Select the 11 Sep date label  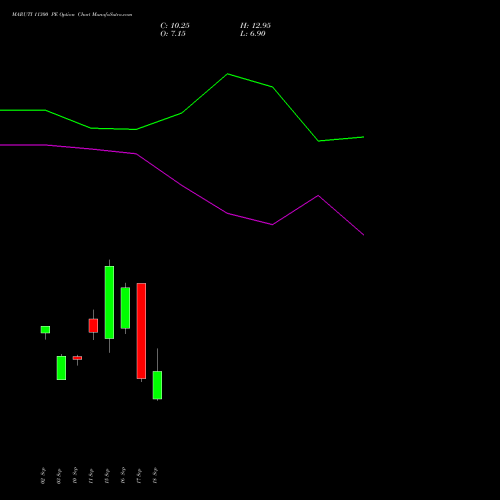(91, 476)
